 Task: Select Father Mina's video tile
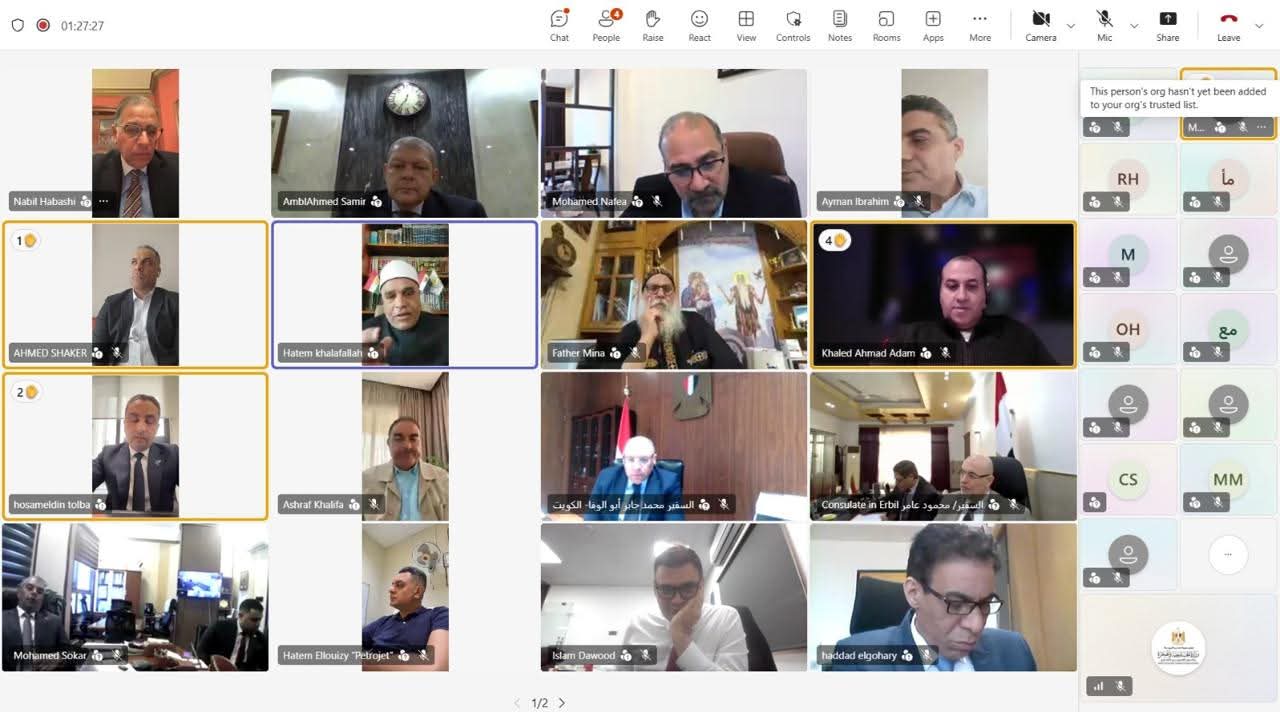(673, 295)
